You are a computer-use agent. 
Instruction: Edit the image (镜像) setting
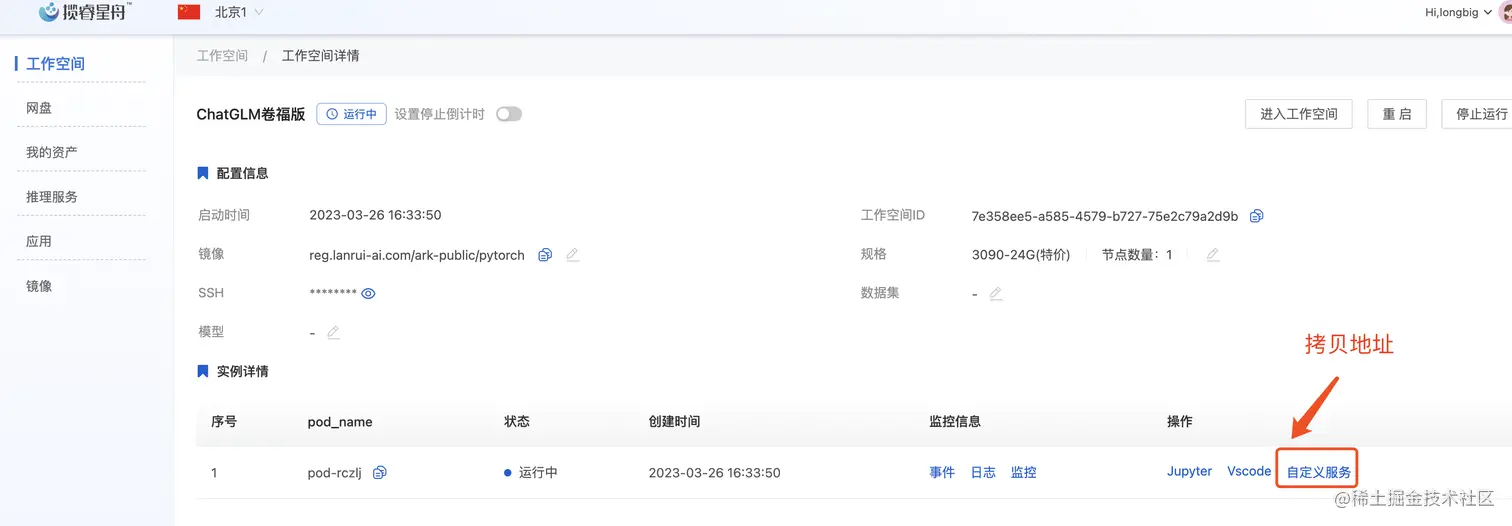572,255
